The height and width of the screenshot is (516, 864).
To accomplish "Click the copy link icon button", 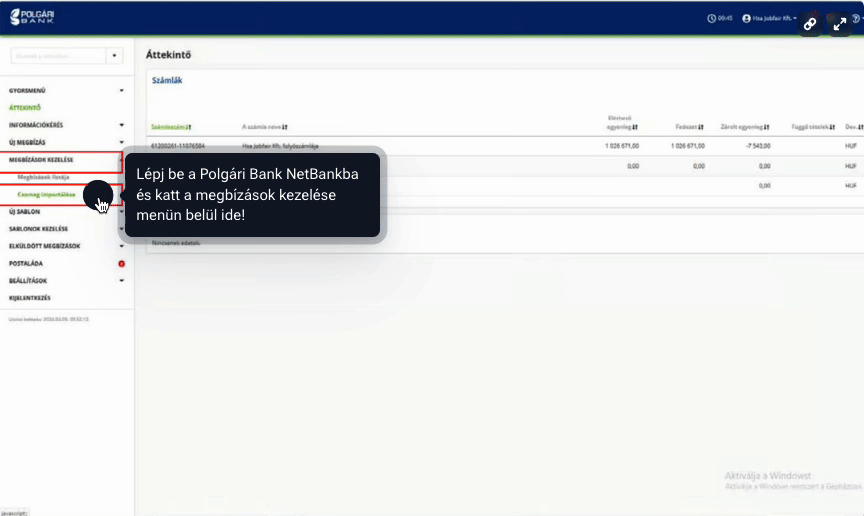I will click(810, 24).
